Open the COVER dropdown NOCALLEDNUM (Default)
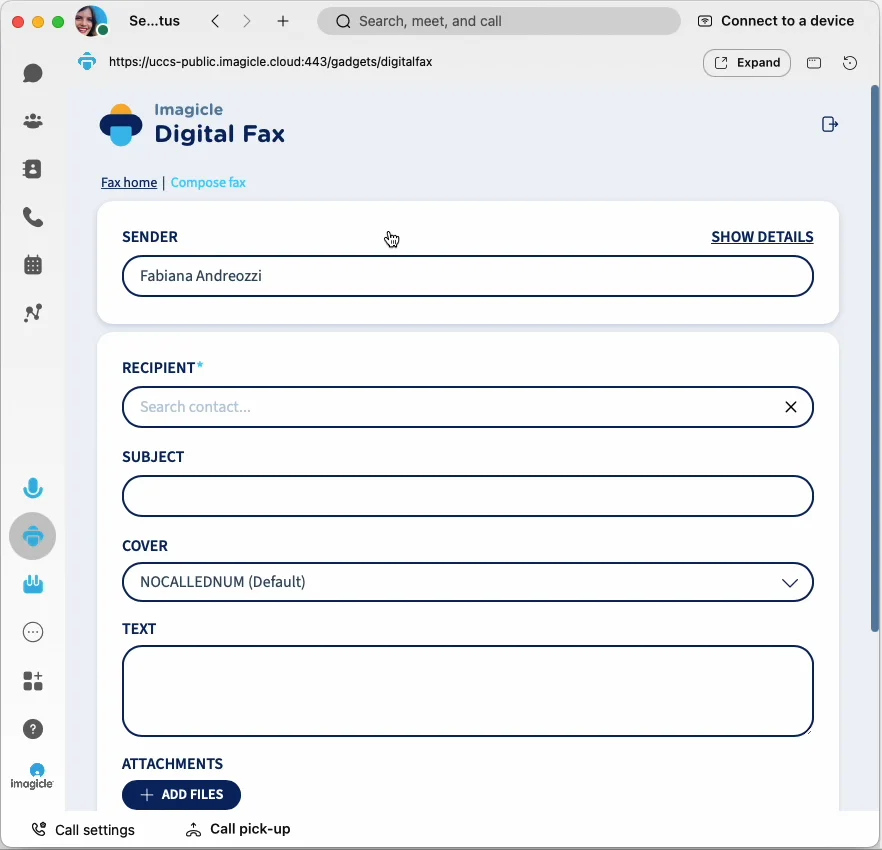Screen dimensions: 882x850 (x=468, y=582)
